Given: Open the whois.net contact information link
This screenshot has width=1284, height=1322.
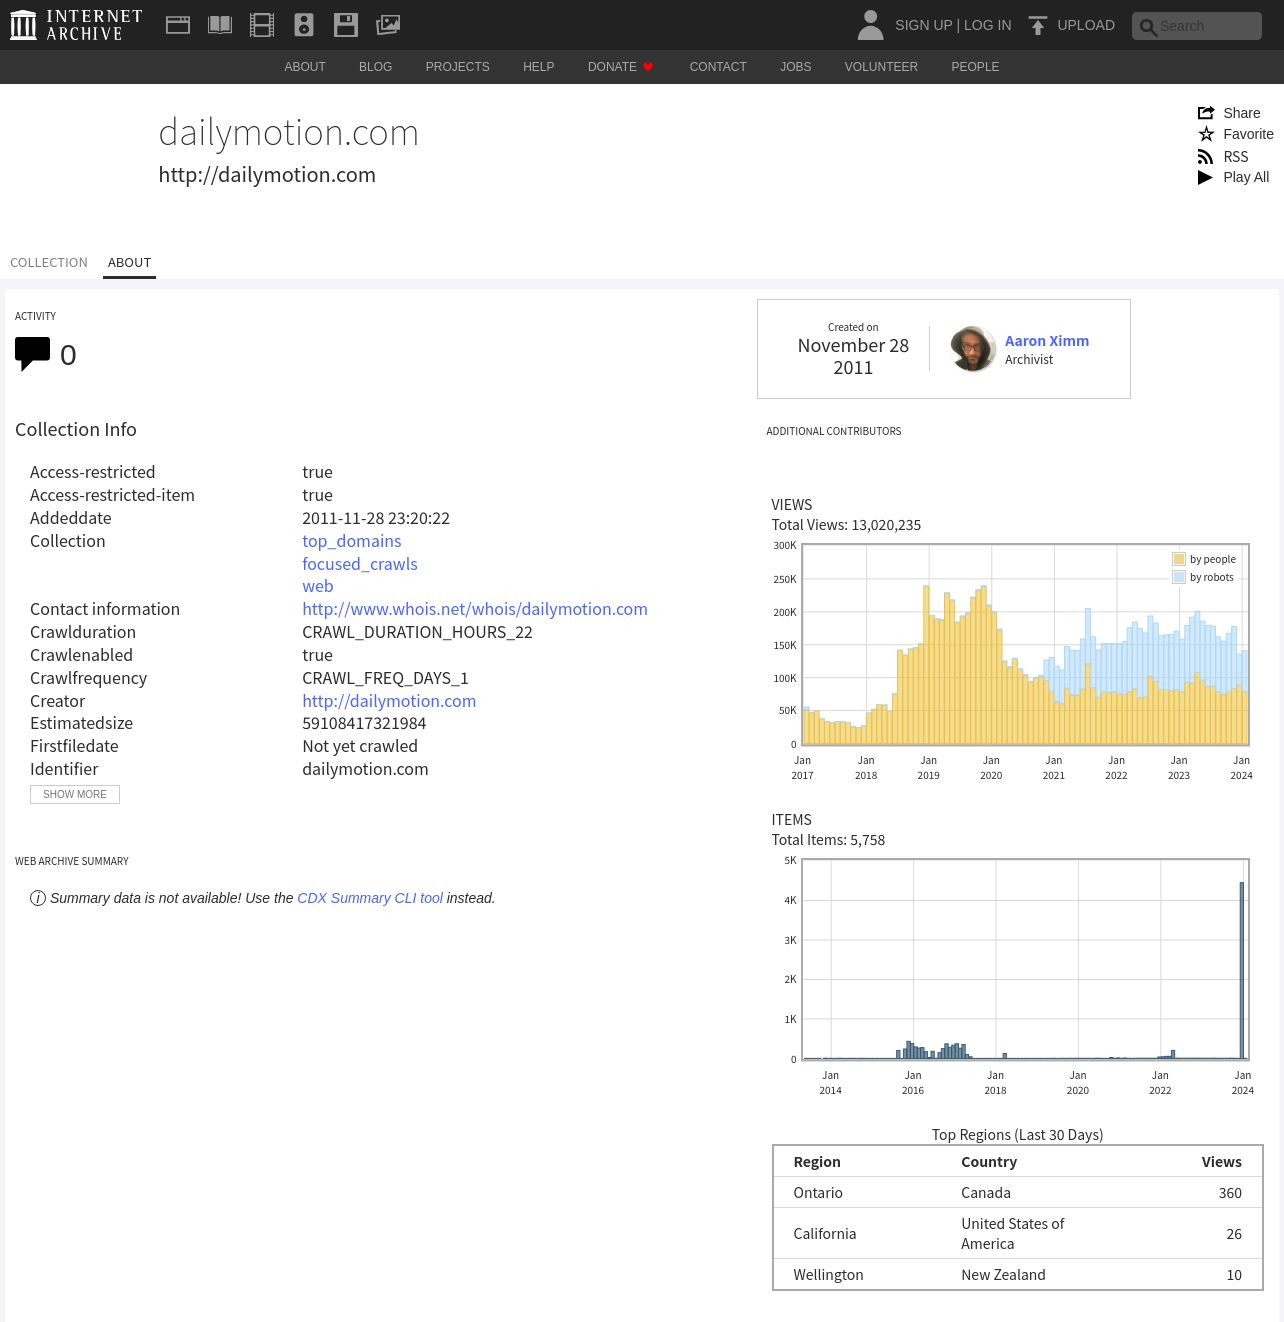Looking at the screenshot, I should point(475,609).
